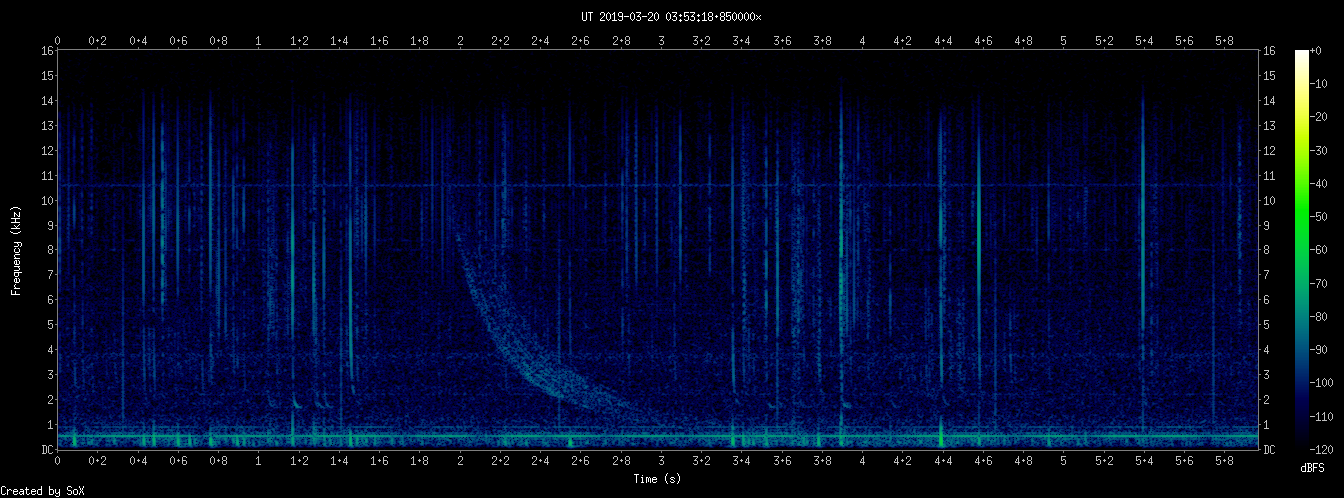
Task: Click the "Frequency (kHz)" axis label
Action: (x=16, y=249)
